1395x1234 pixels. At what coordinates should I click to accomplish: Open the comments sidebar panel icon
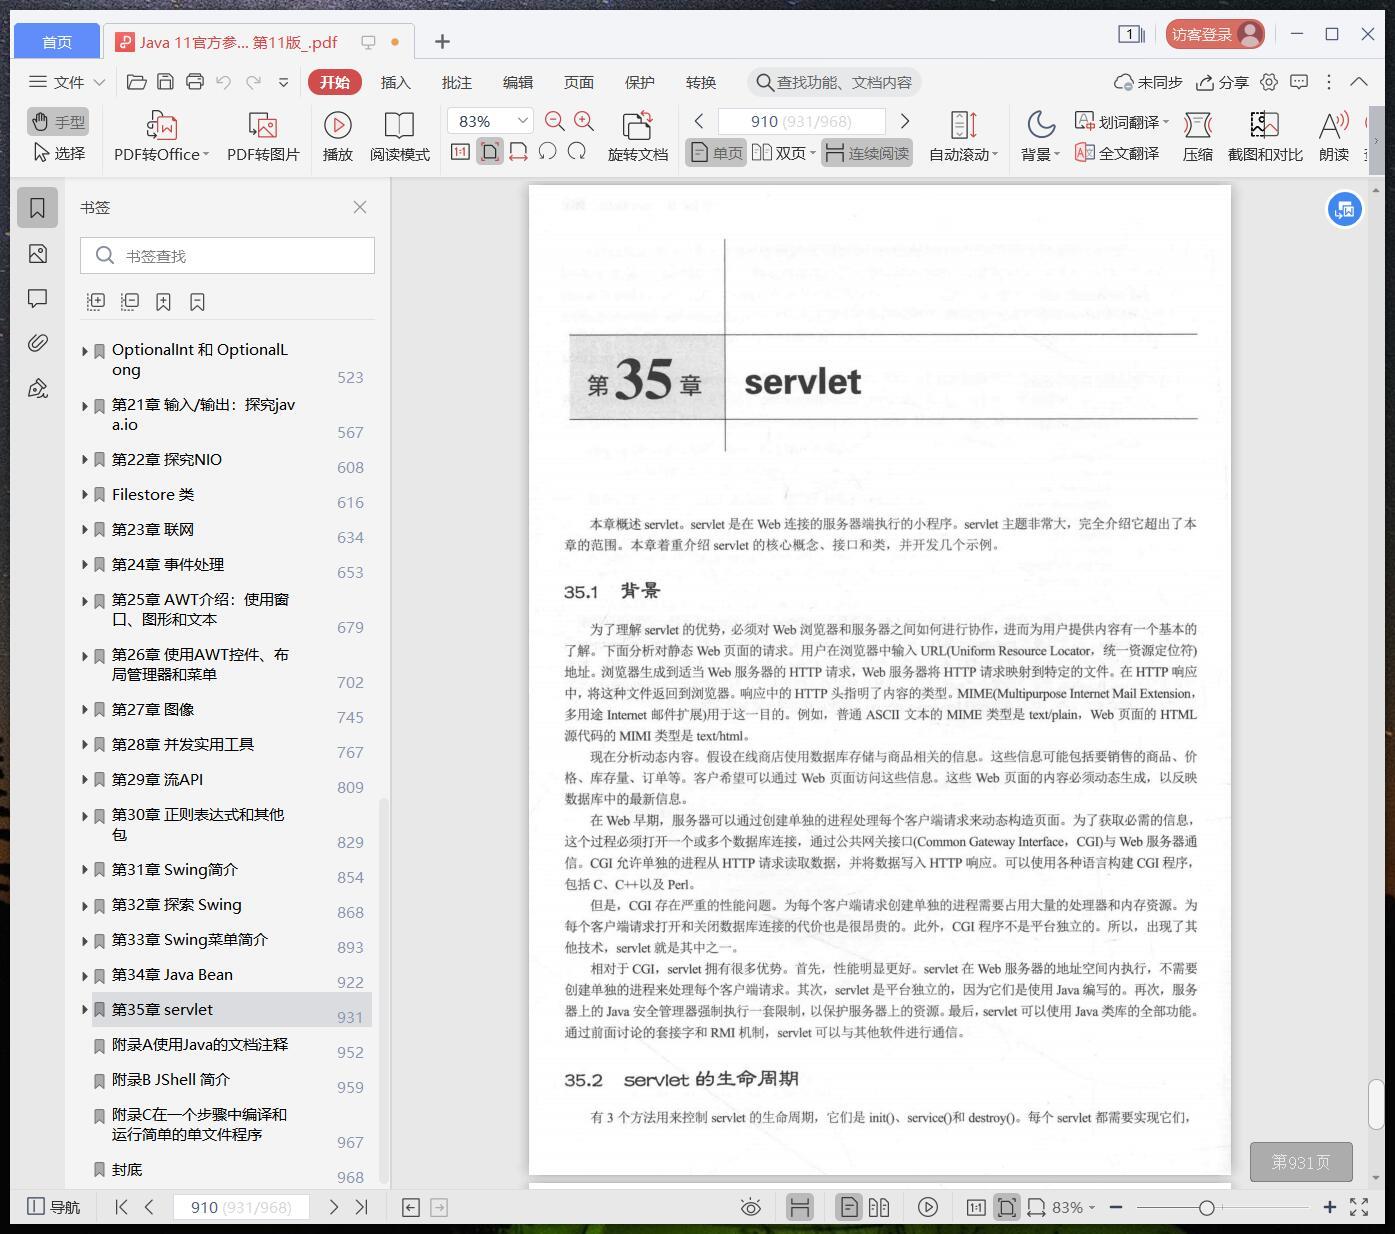click(37, 299)
